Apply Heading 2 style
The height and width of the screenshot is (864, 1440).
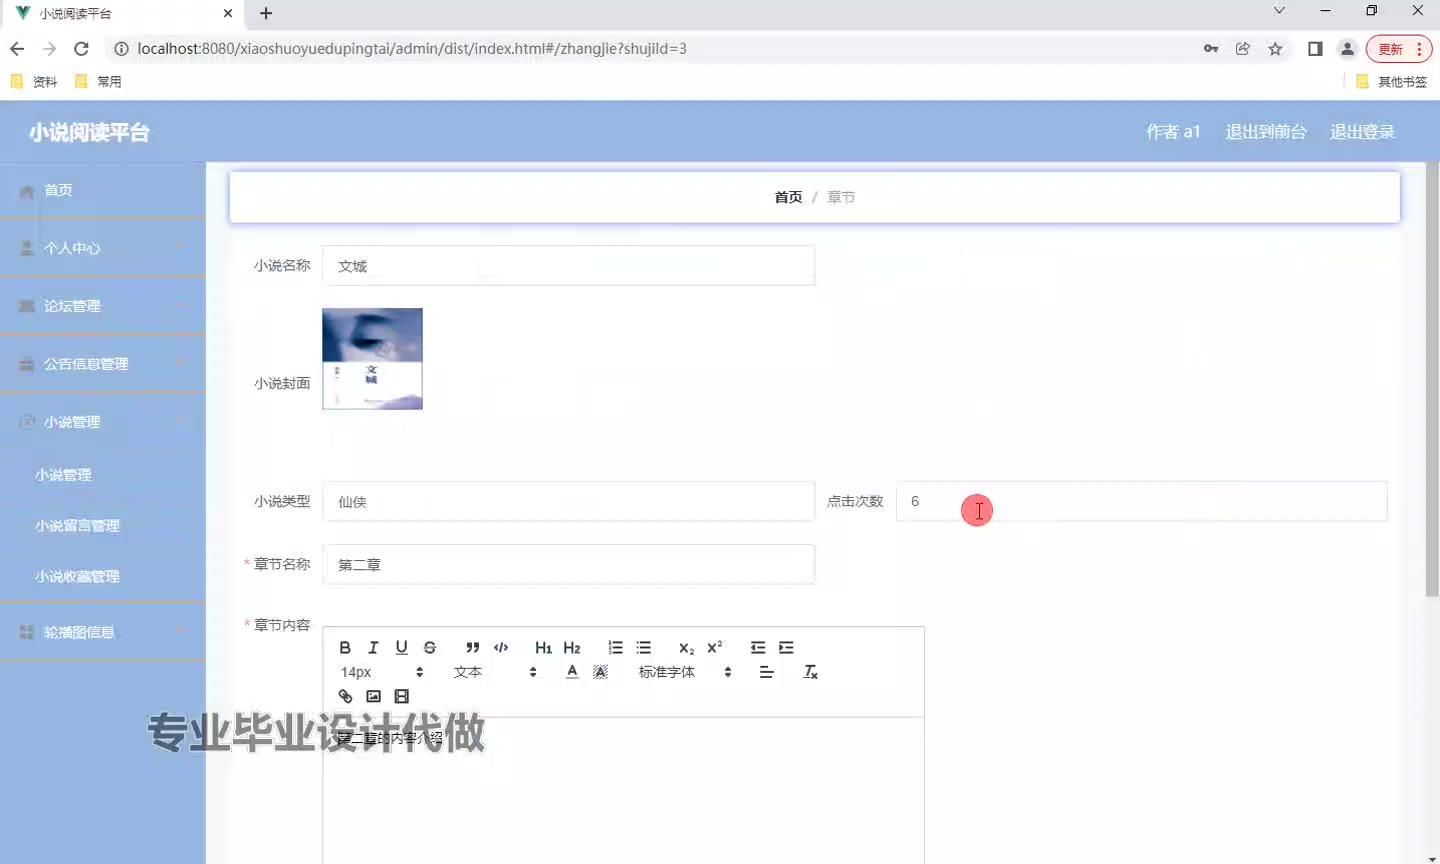(x=572, y=648)
